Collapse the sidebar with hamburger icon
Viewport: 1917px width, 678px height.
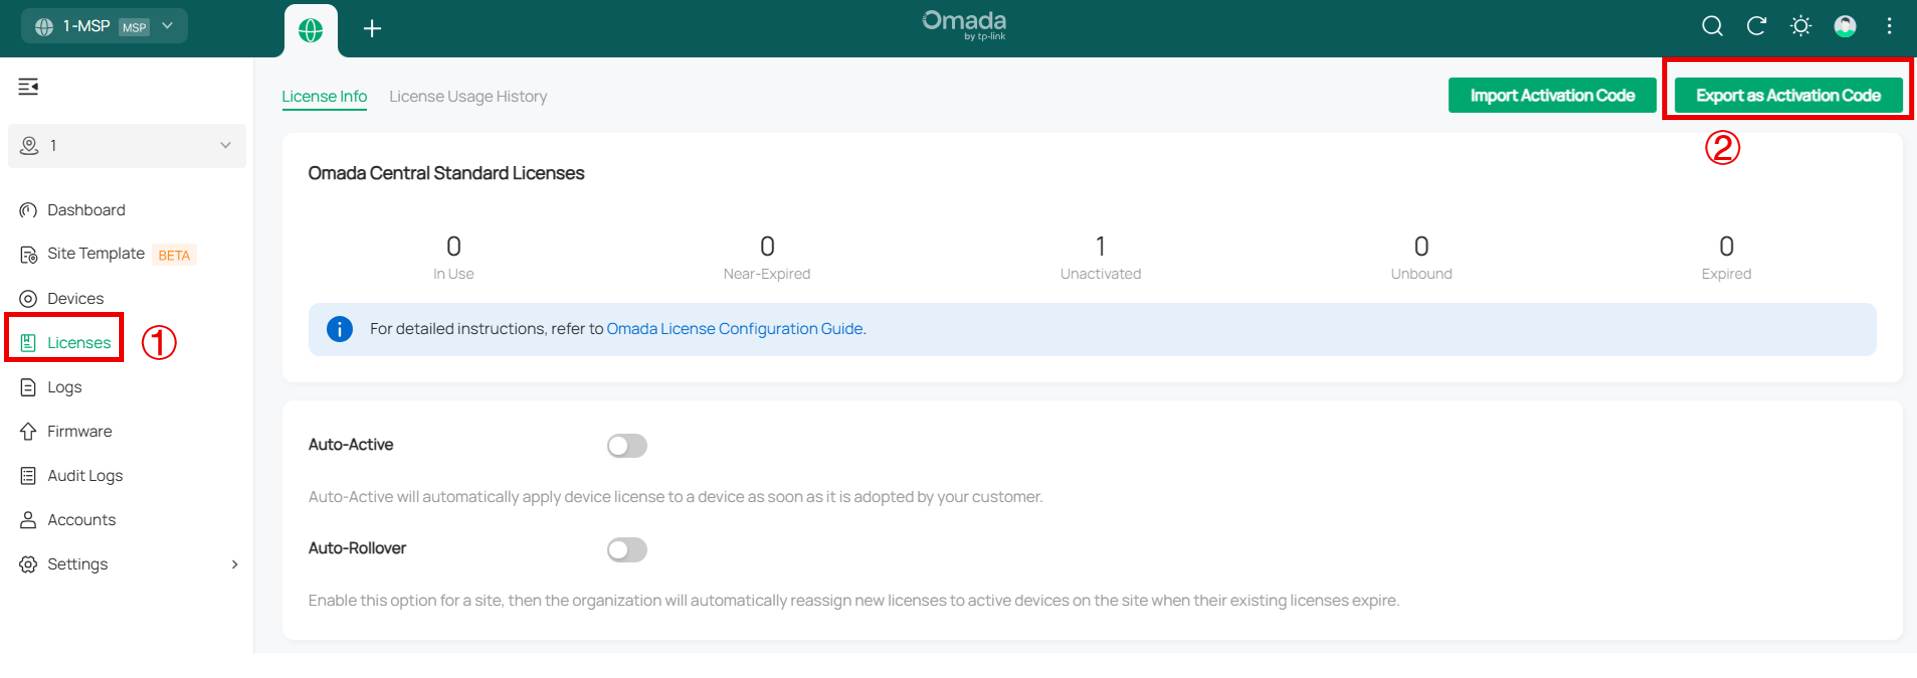(x=28, y=87)
